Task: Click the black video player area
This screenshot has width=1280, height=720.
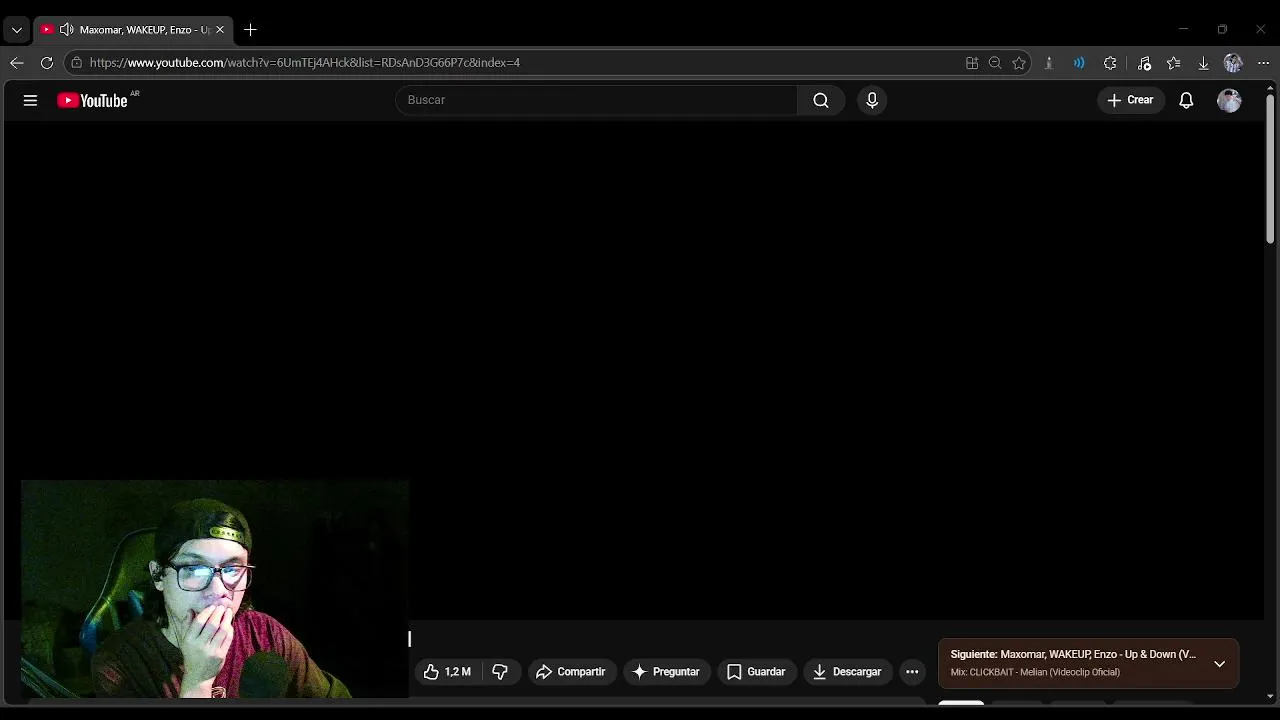Action: [632, 370]
